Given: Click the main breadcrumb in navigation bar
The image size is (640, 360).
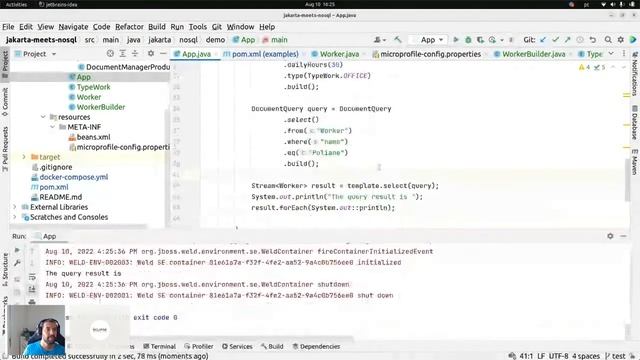Looking at the screenshot, I should click(275, 40).
